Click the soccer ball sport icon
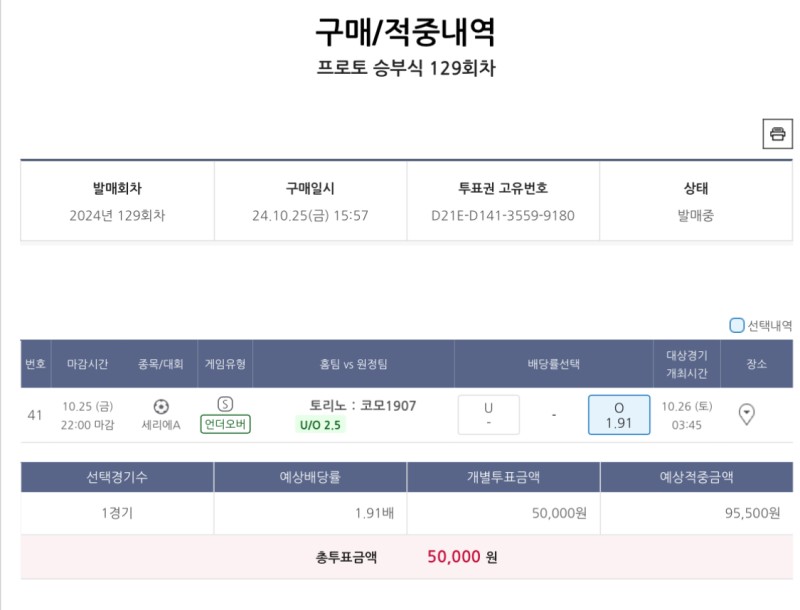Viewport: 800px width, 610px height. coord(161,406)
